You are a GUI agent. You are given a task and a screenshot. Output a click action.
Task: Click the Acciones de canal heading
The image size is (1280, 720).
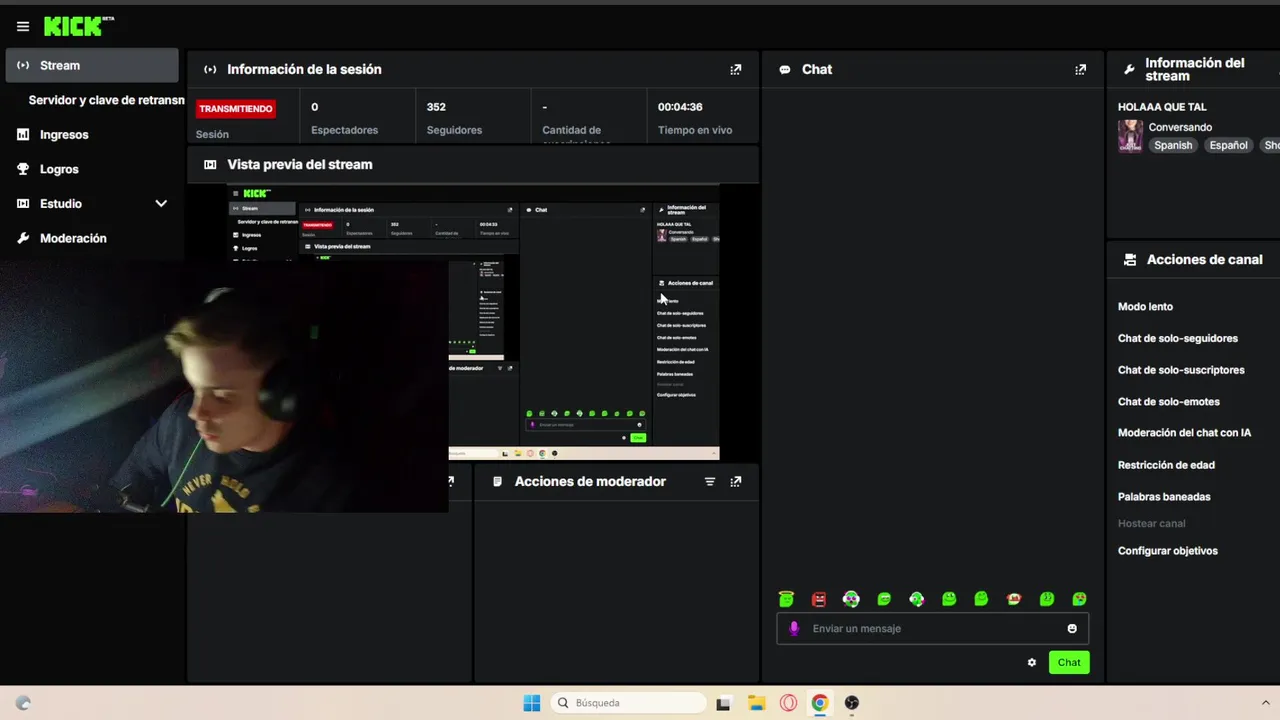(1204, 259)
